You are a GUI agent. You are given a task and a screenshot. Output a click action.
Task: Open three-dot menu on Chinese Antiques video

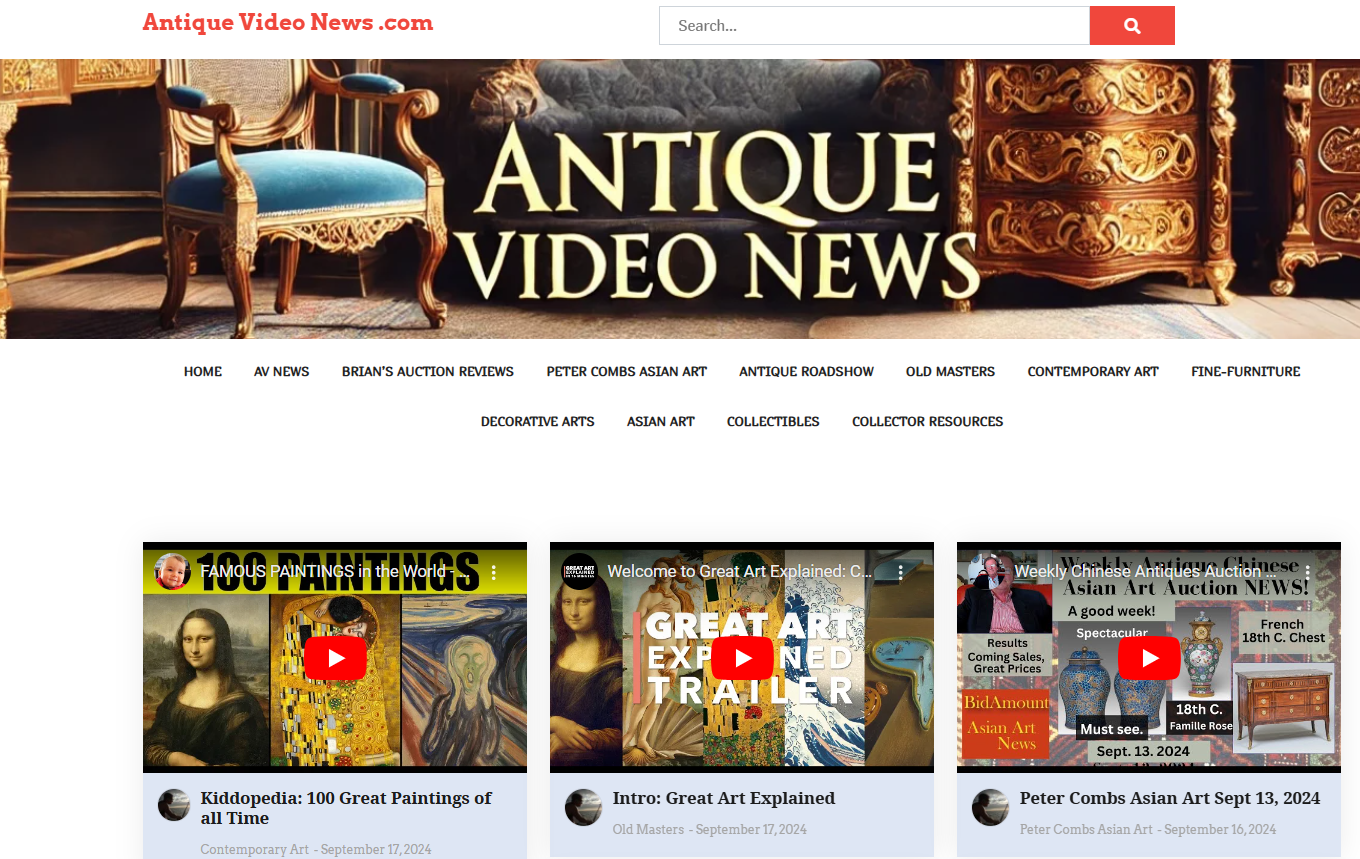(x=1307, y=572)
